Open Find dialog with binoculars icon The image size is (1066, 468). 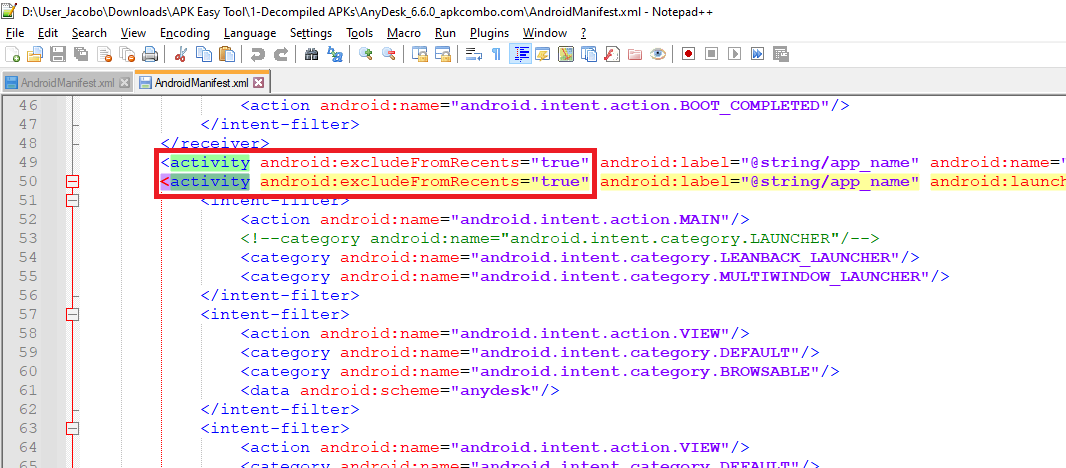(311, 54)
